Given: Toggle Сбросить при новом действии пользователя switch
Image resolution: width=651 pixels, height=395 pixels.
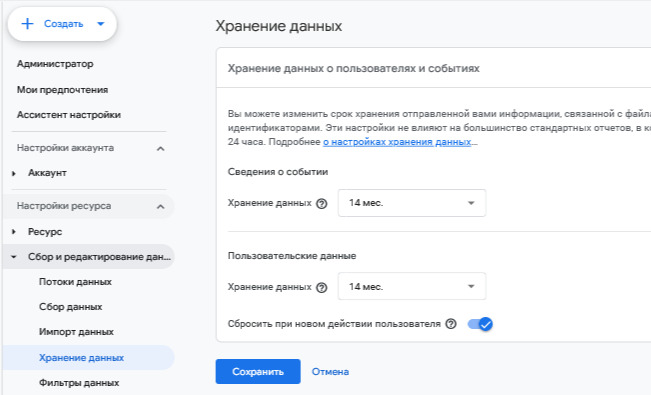Looking at the screenshot, I should coord(480,324).
